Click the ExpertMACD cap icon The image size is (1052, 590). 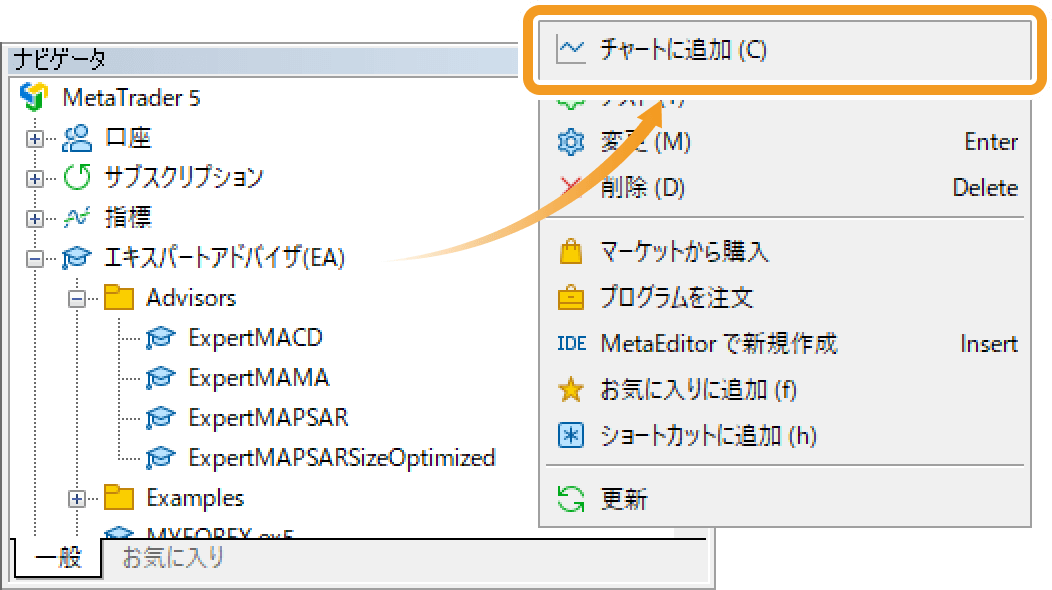[x=160, y=337]
